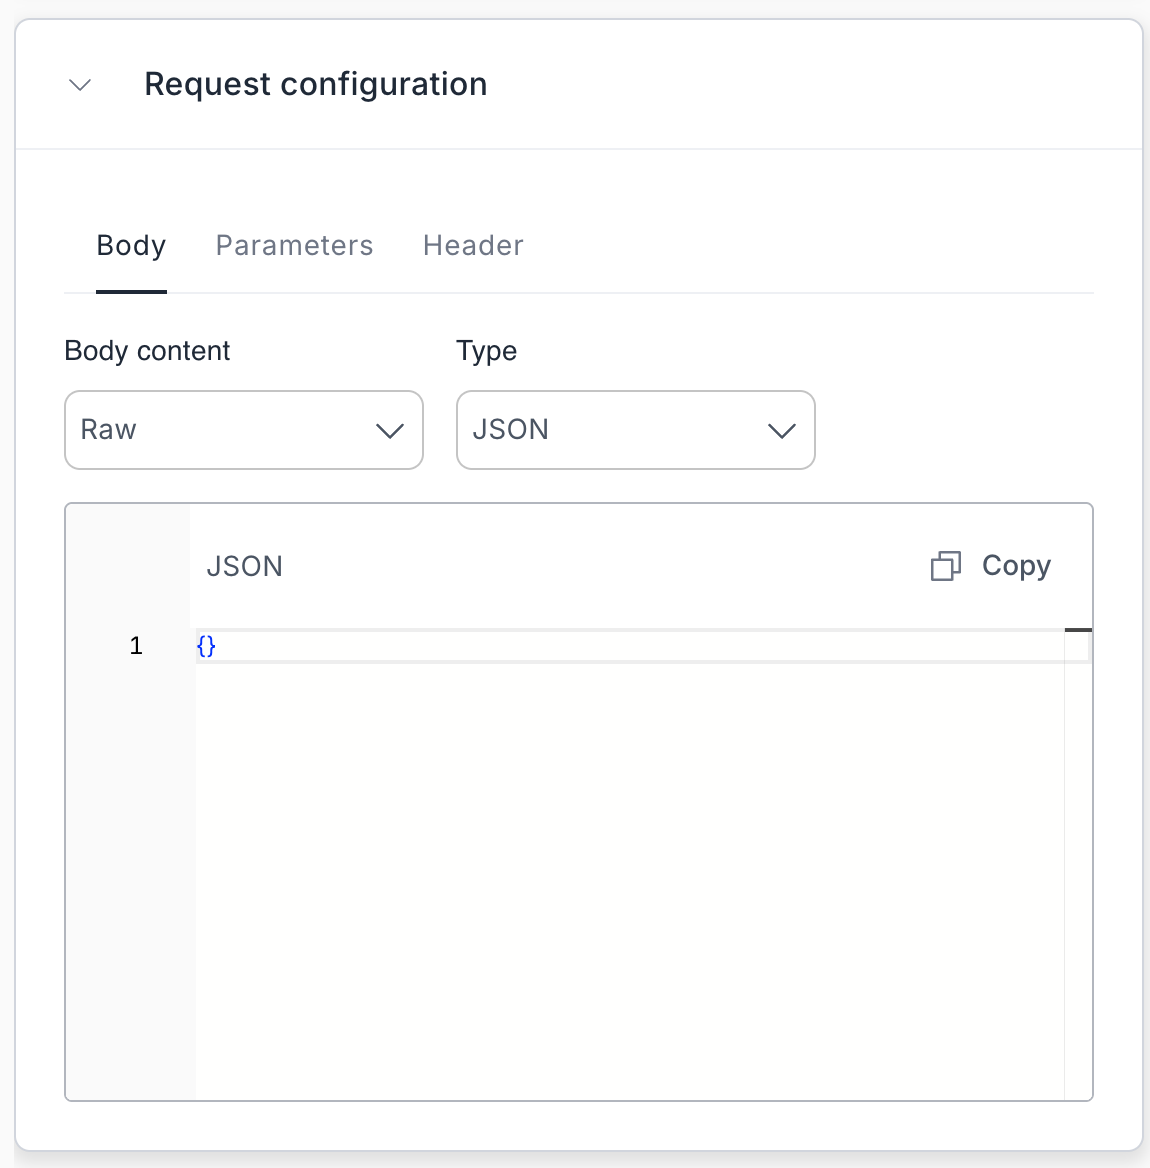This screenshot has width=1150, height=1168.
Task: Click the Type field label
Action: (486, 351)
